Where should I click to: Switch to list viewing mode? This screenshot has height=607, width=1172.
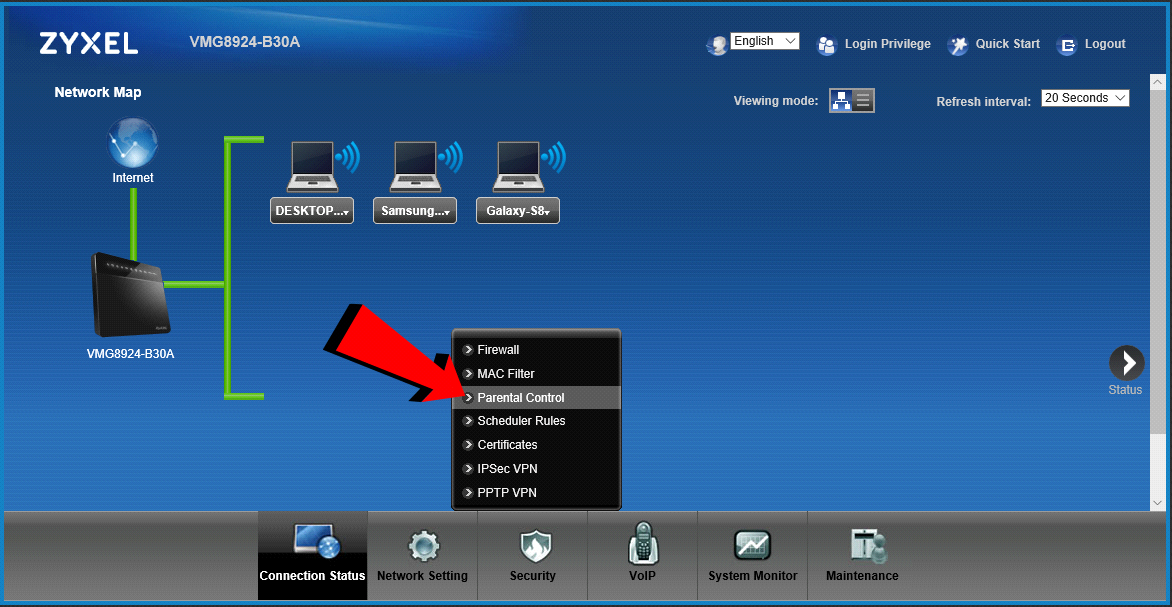[x=863, y=100]
